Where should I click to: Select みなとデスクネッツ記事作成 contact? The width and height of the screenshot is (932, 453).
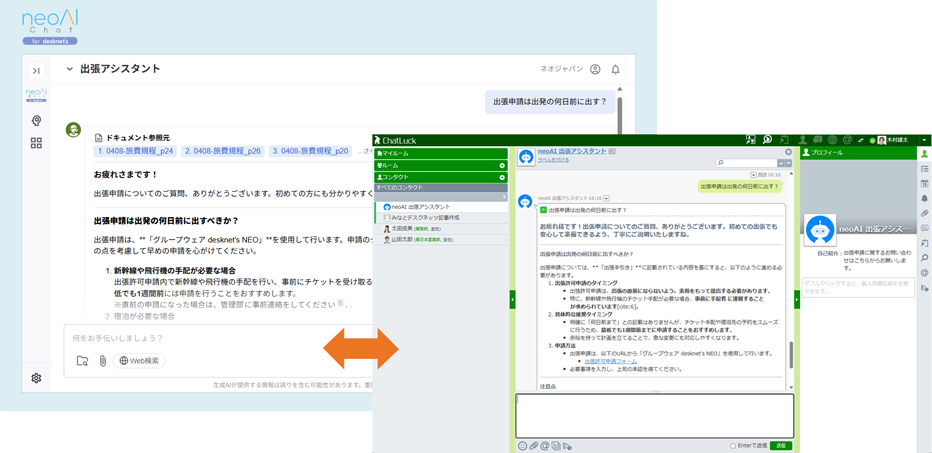tap(440, 218)
